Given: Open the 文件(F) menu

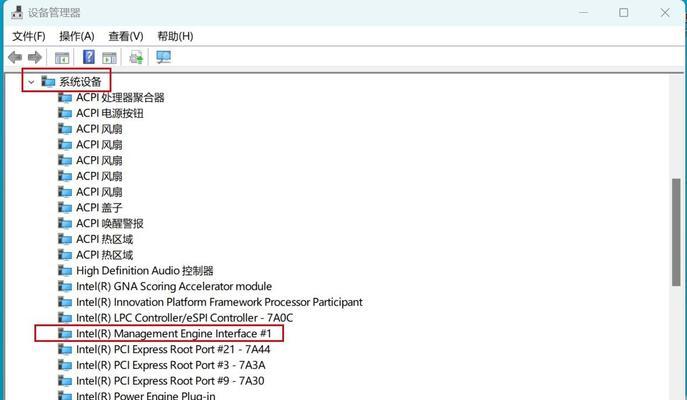Looking at the screenshot, I should (x=29, y=36).
